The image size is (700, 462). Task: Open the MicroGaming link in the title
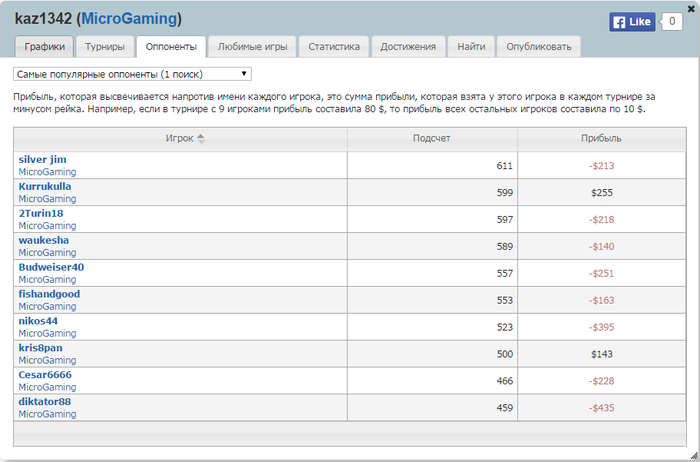coord(129,19)
